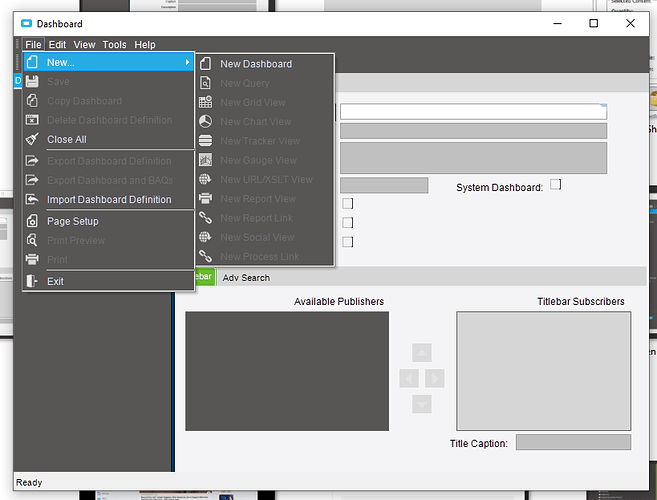The height and width of the screenshot is (500, 657).
Task: Click the Export Dashboard Definition icon
Action: point(32,161)
